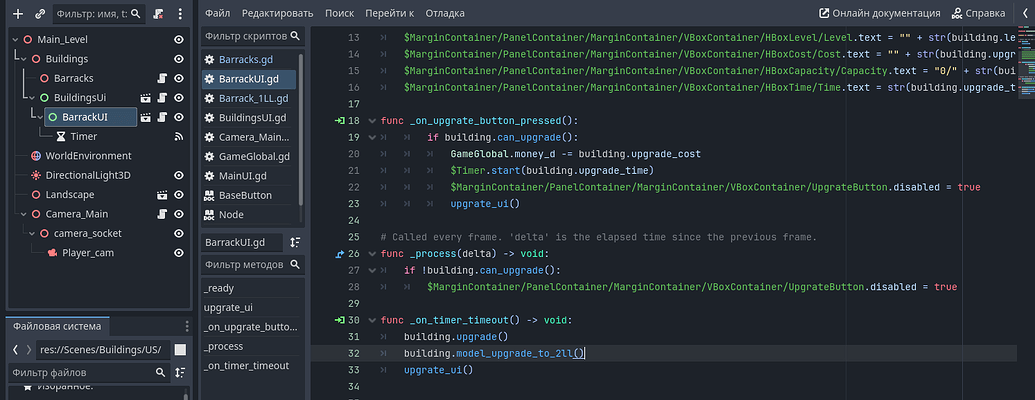
Task: Open the script icon on BuildingsUi node
Action: pos(162,98)
